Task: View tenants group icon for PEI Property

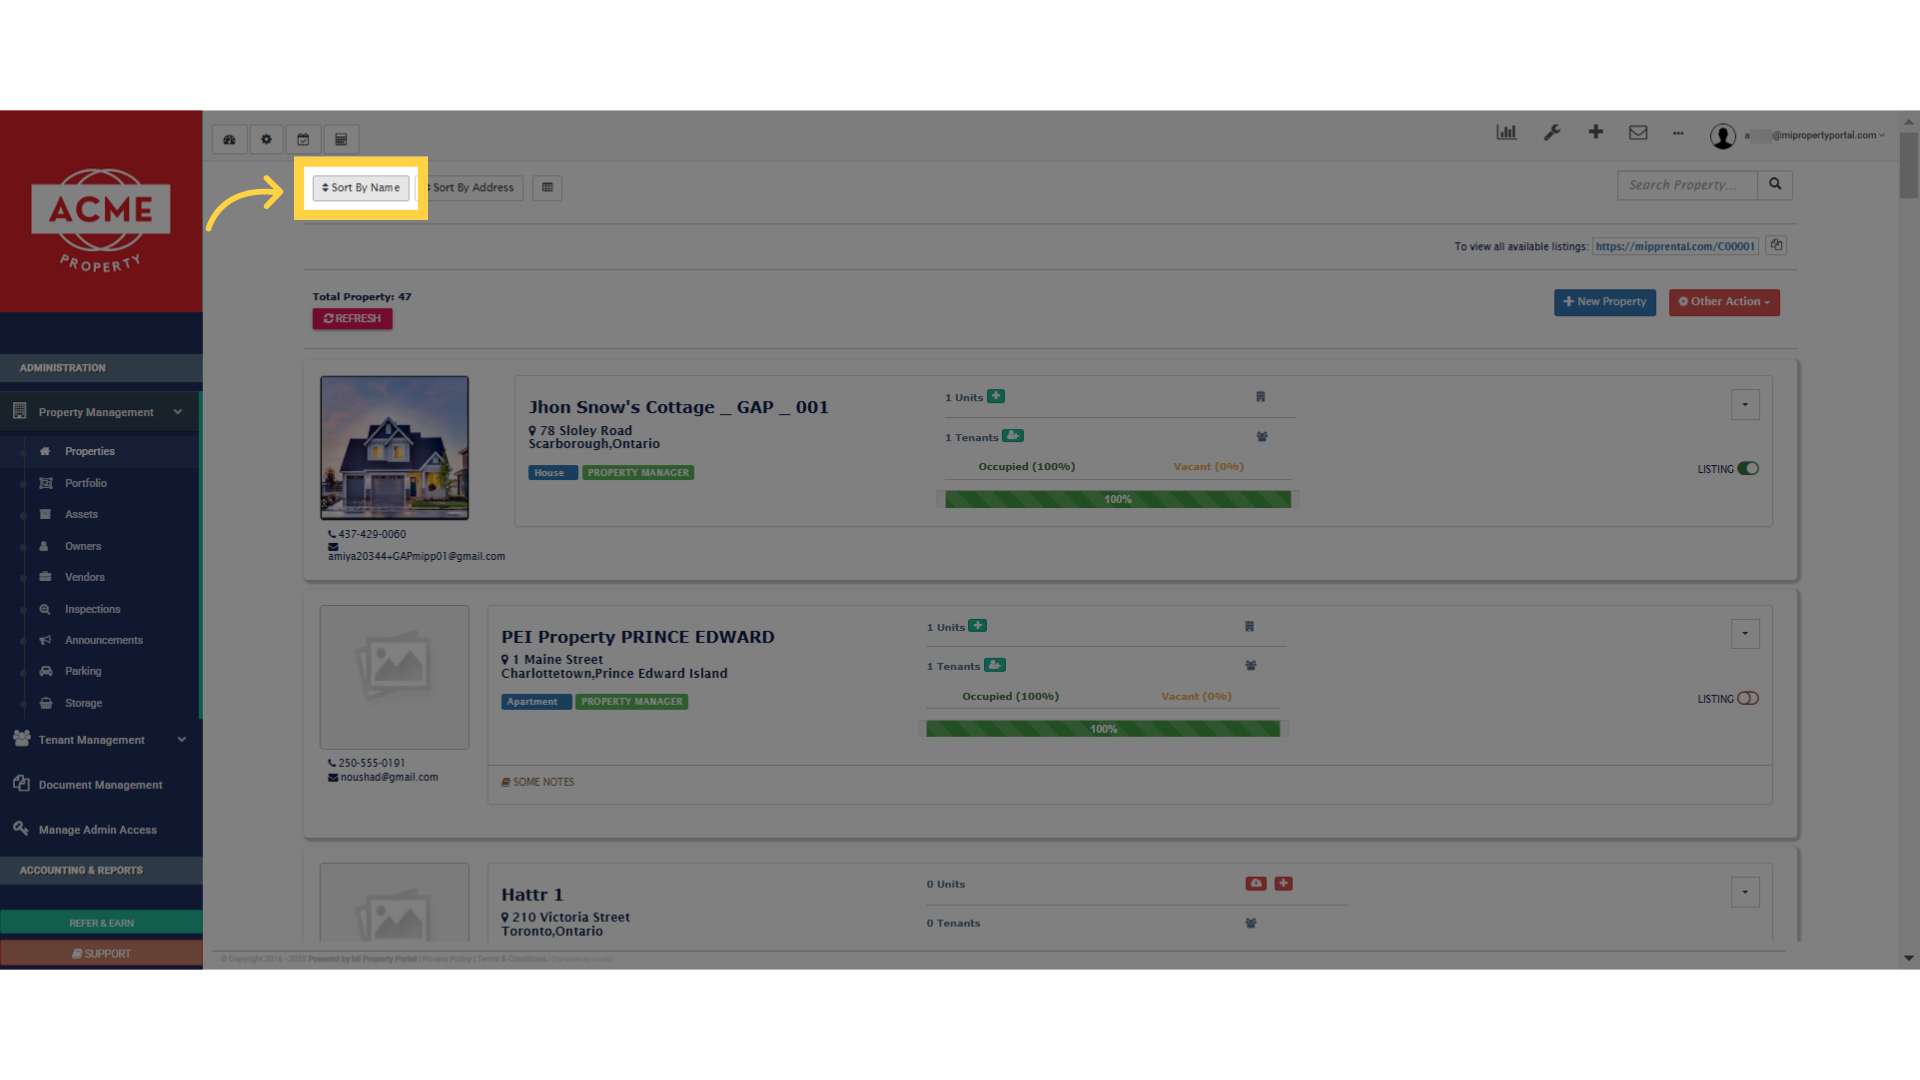Action: coord(1251,666)
